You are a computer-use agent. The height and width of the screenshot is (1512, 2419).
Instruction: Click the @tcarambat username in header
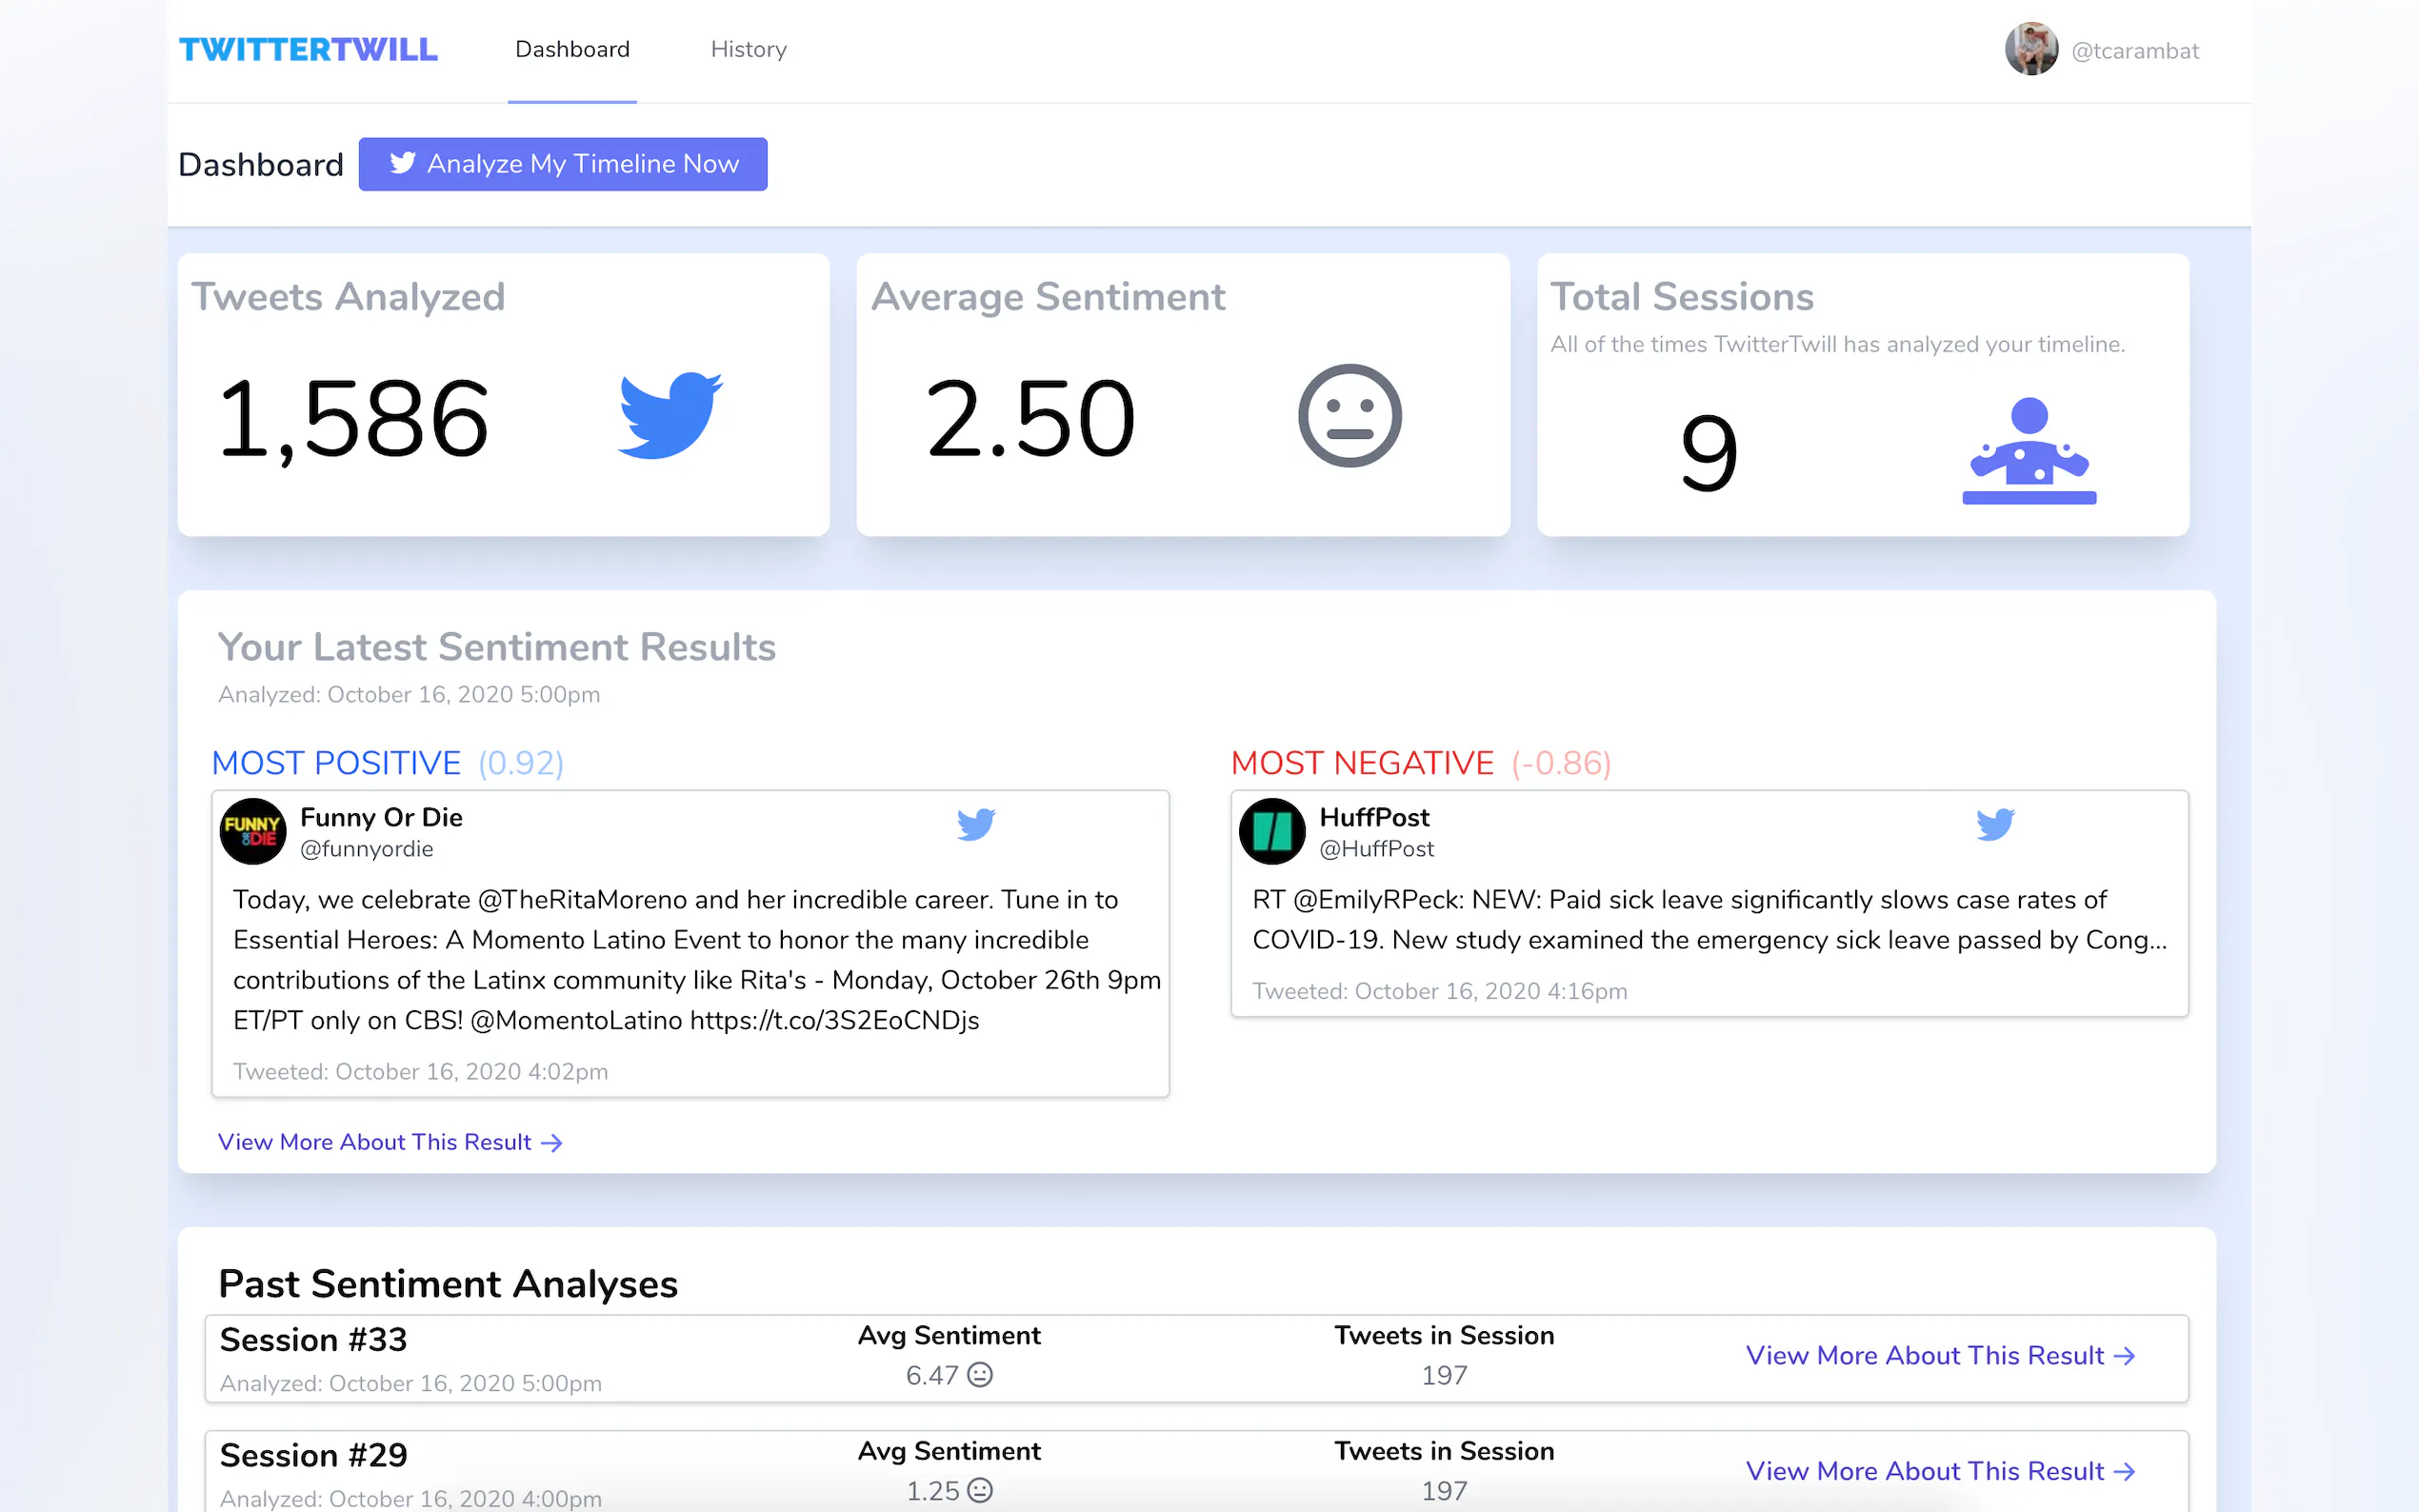(x=2134, y=51)
